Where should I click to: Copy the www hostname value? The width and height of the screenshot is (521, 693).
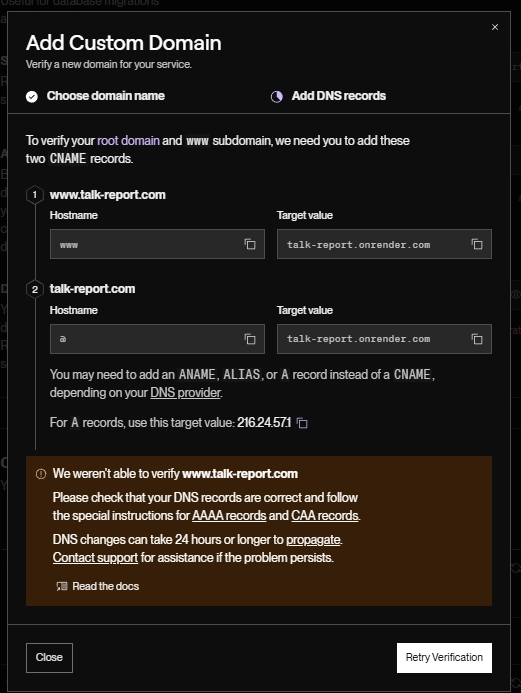pos(250,244)
